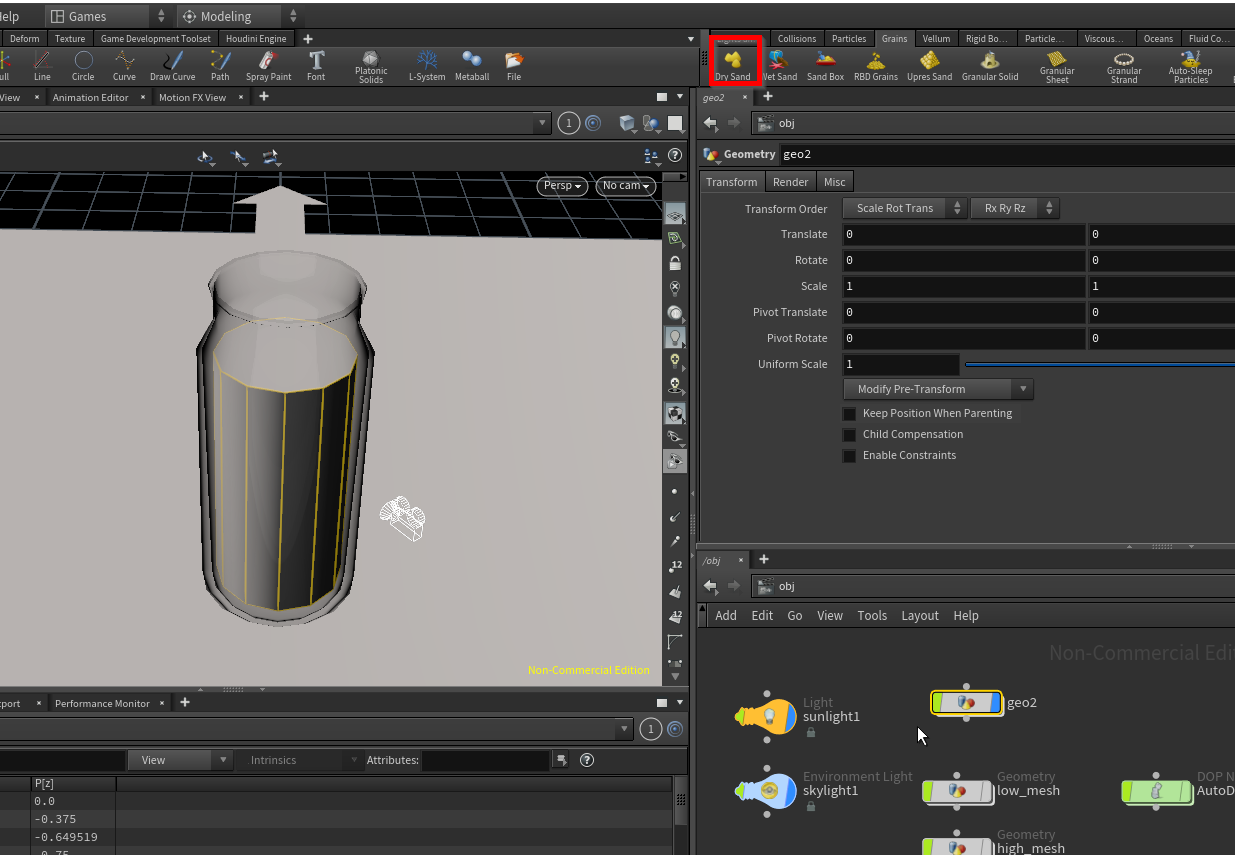Click the Uniform Scale value field
The height and width of the screenshot is (855, 1235).
[x=901, y=365]
